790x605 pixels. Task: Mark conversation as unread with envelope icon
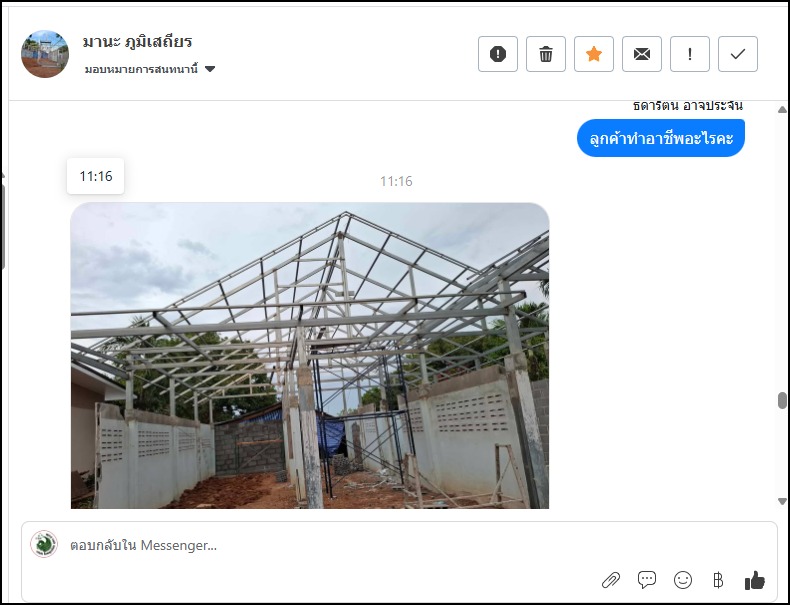(641, 54)
